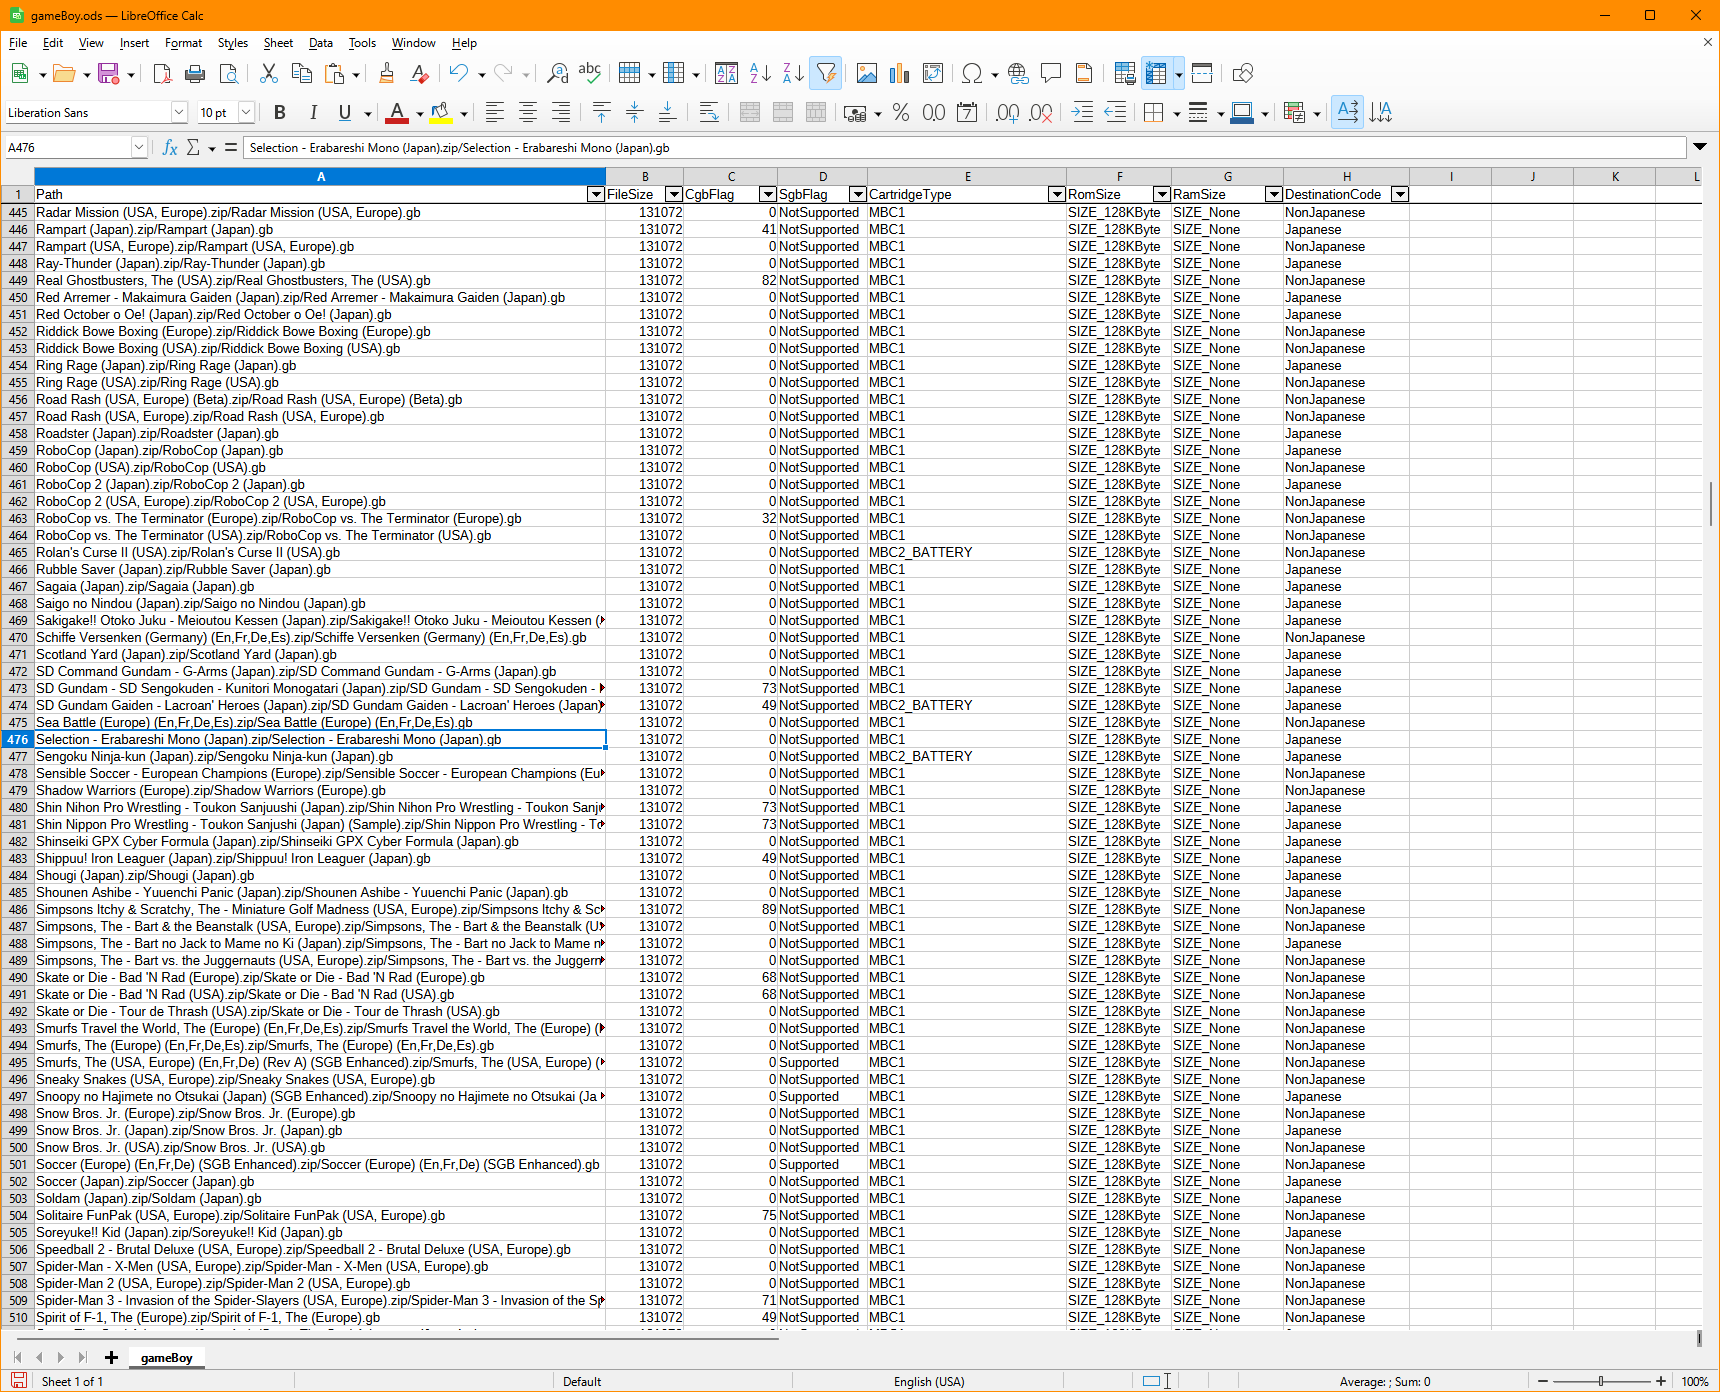
Task: Open the DestinationCode column filter dropdown
Action: (1400, 194)
